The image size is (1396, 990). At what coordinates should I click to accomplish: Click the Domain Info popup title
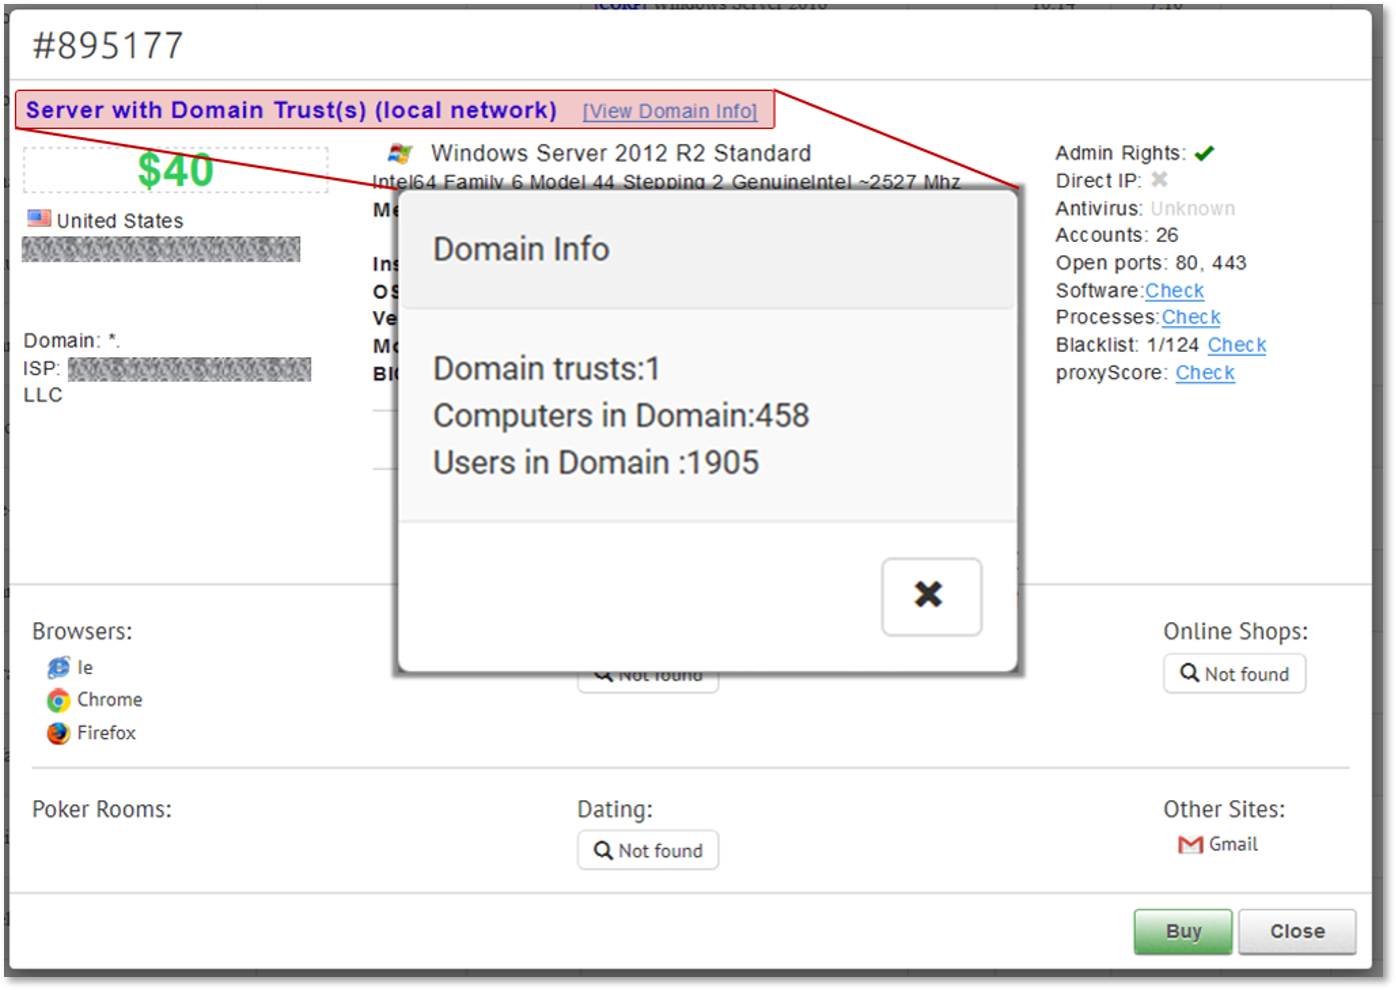coord(521,249)
